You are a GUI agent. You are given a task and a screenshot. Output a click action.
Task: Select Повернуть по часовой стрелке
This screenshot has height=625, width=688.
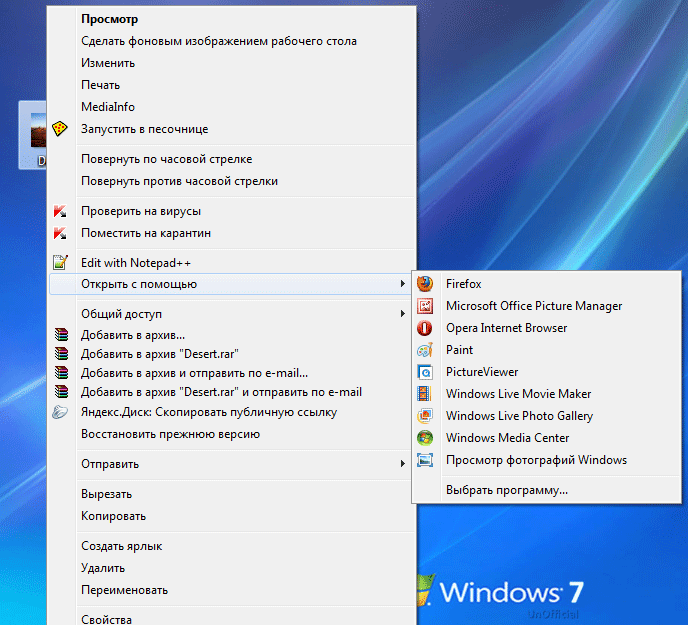tap(166, 159)
